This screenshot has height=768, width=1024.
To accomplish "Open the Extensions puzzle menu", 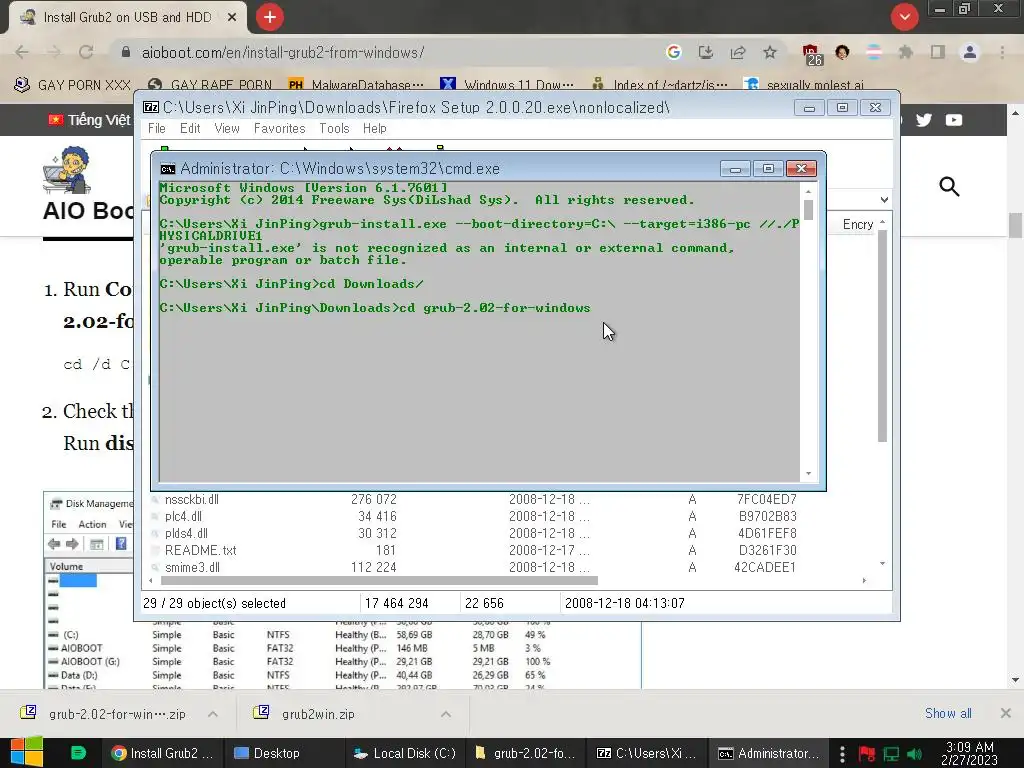I will click(905, 52).
